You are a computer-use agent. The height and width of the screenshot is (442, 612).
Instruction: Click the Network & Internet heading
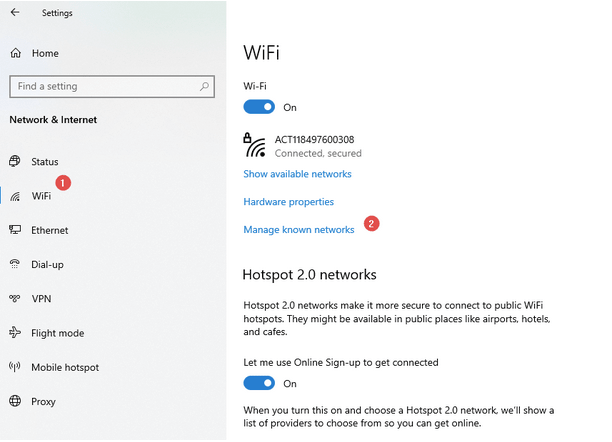[53, 120]
